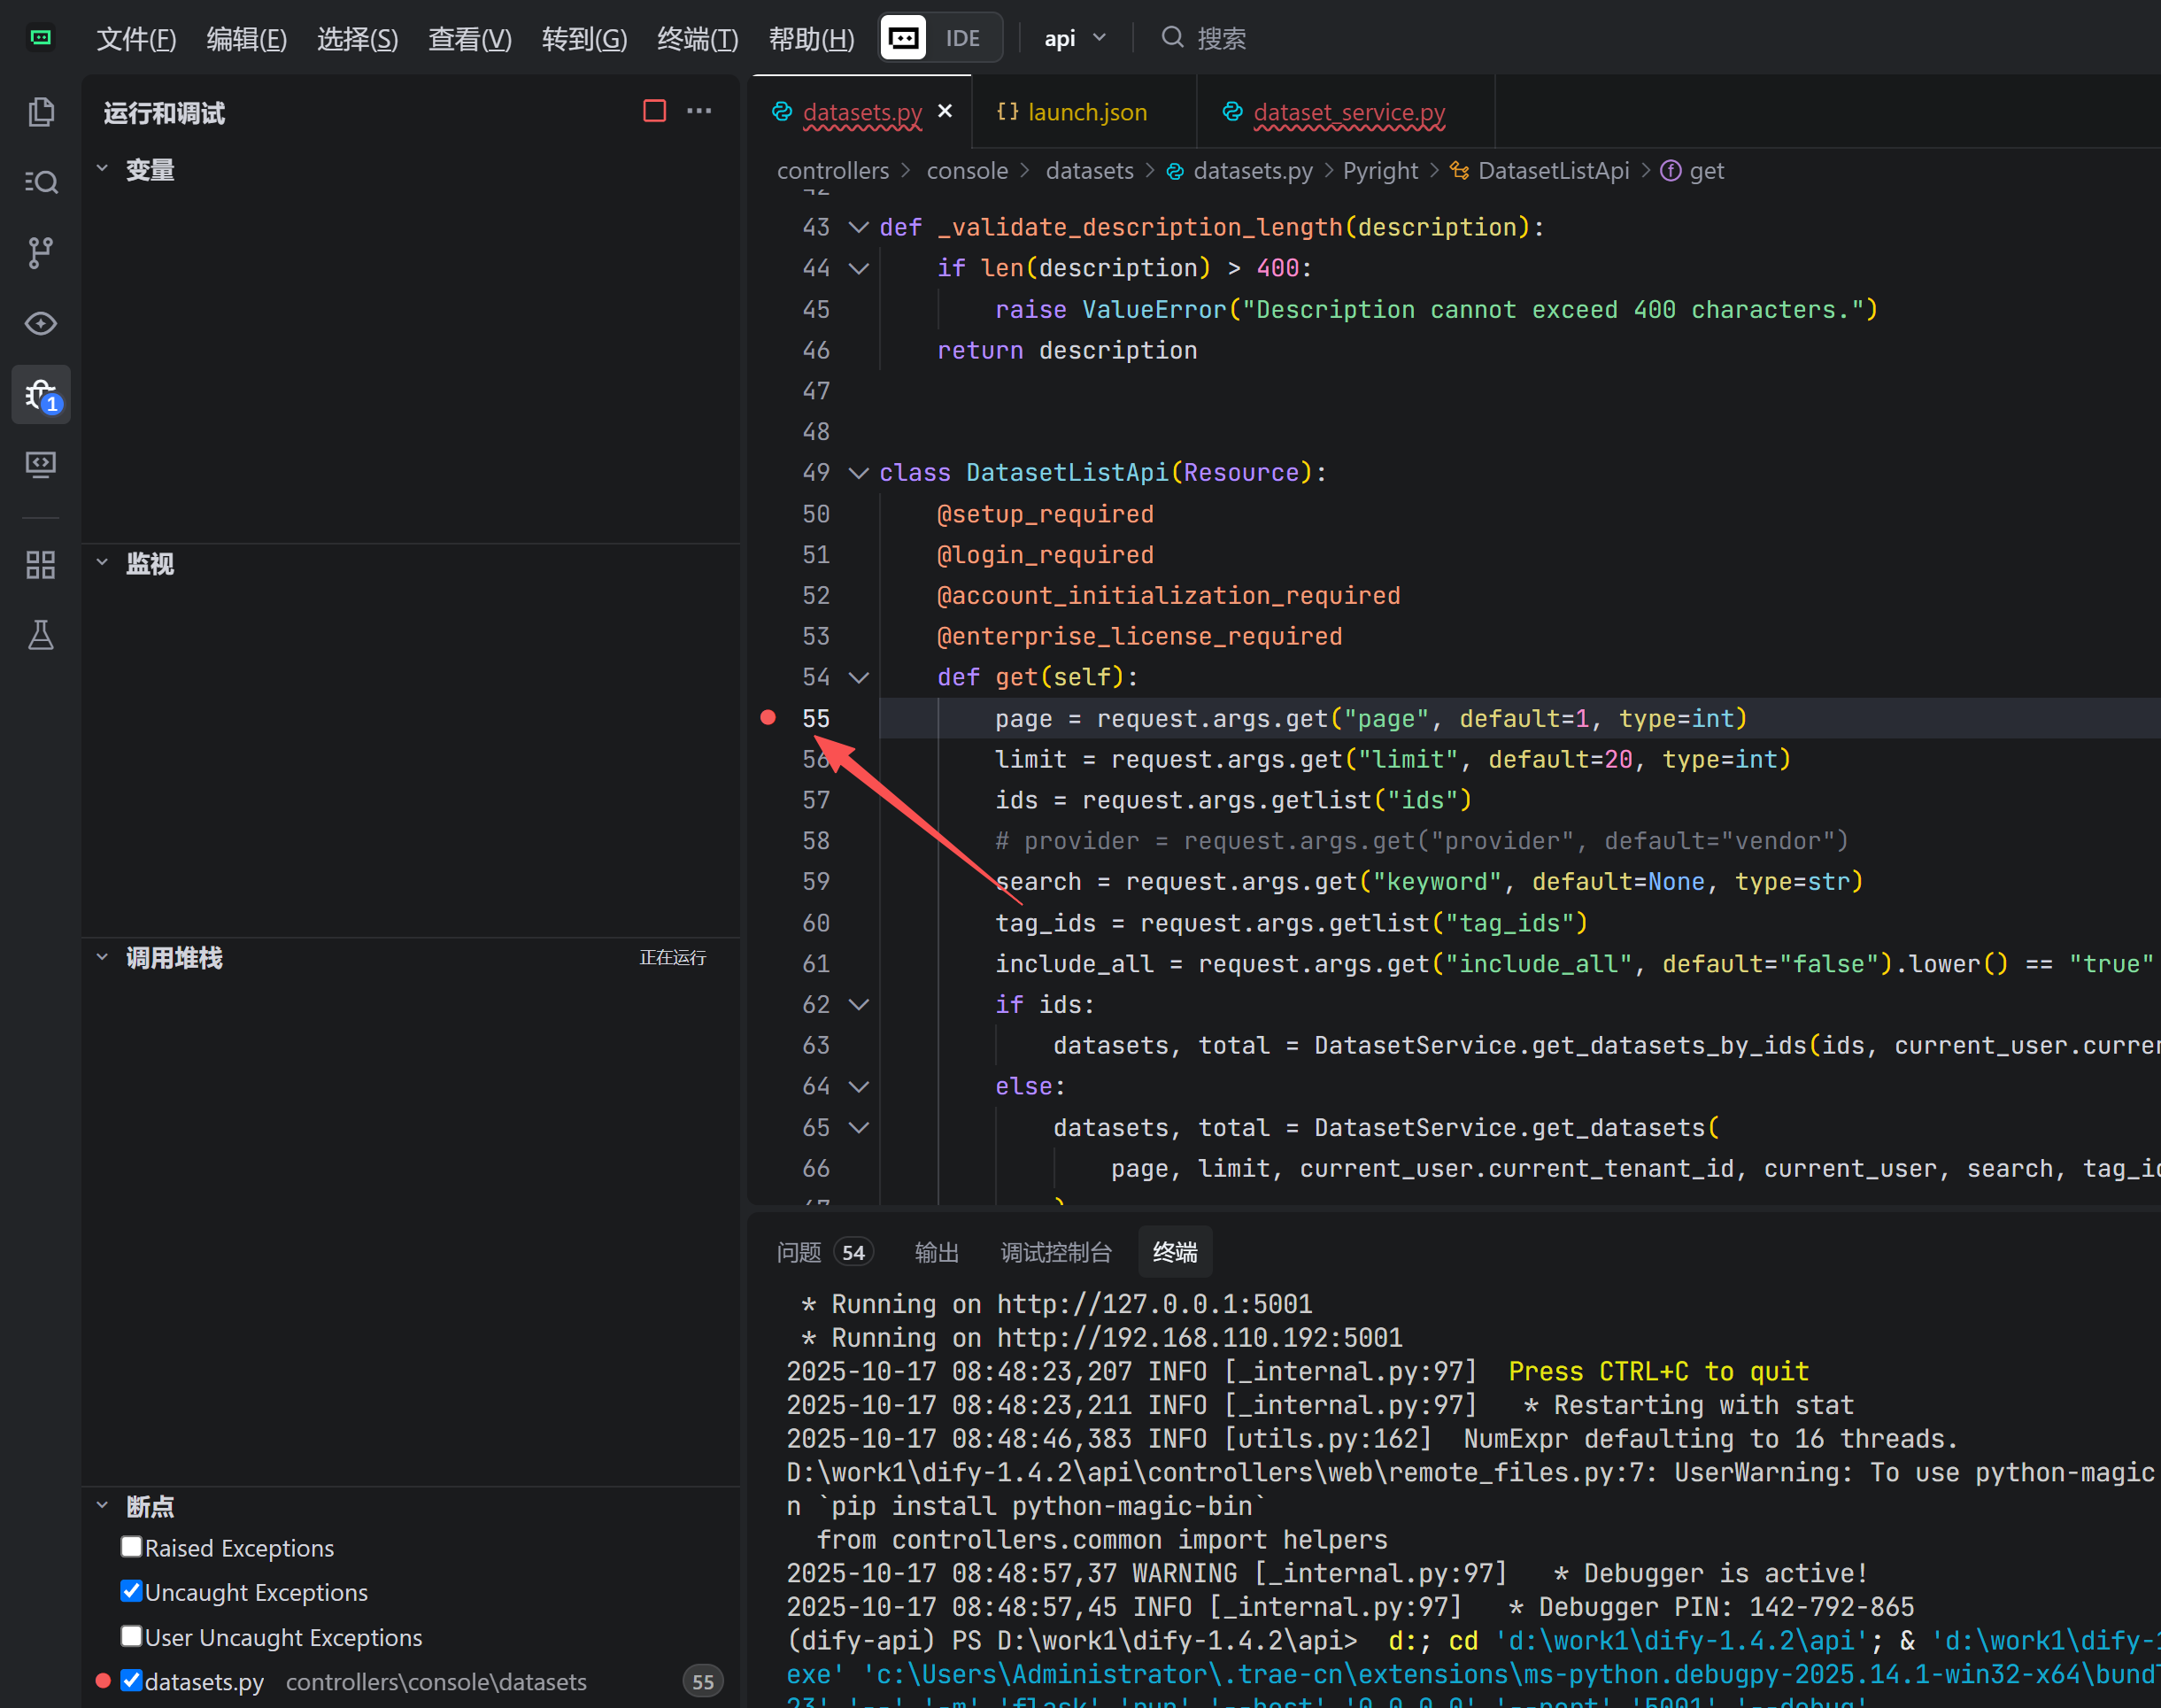This screenshot has width=2161, height=1708.
Task: Enable Raised Exceptions breakpoint checkbox
Action: pyautogui.click(x=131, y=1547)
